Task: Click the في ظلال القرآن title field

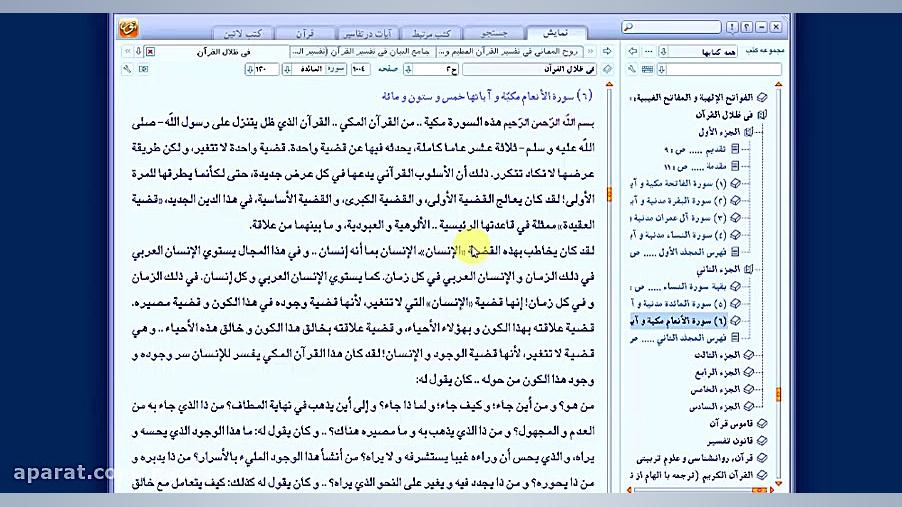Action: (x=530, y=69)
